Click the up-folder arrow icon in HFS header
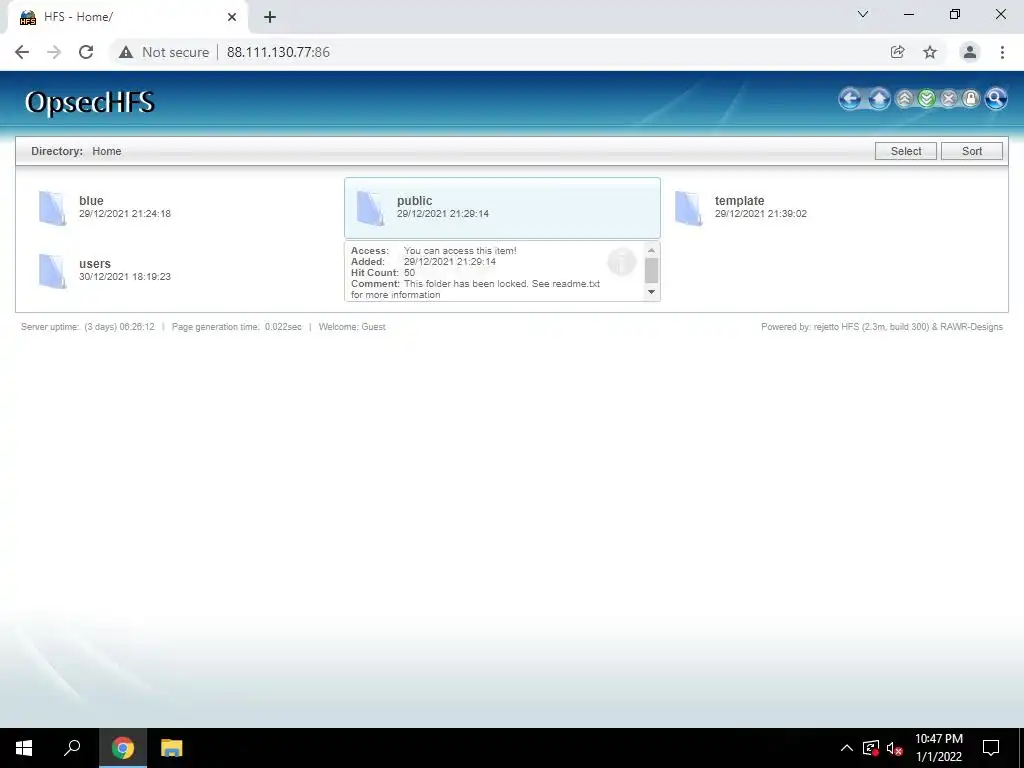The height and width of the screenshot is (768, 1024). pos(879,99)
